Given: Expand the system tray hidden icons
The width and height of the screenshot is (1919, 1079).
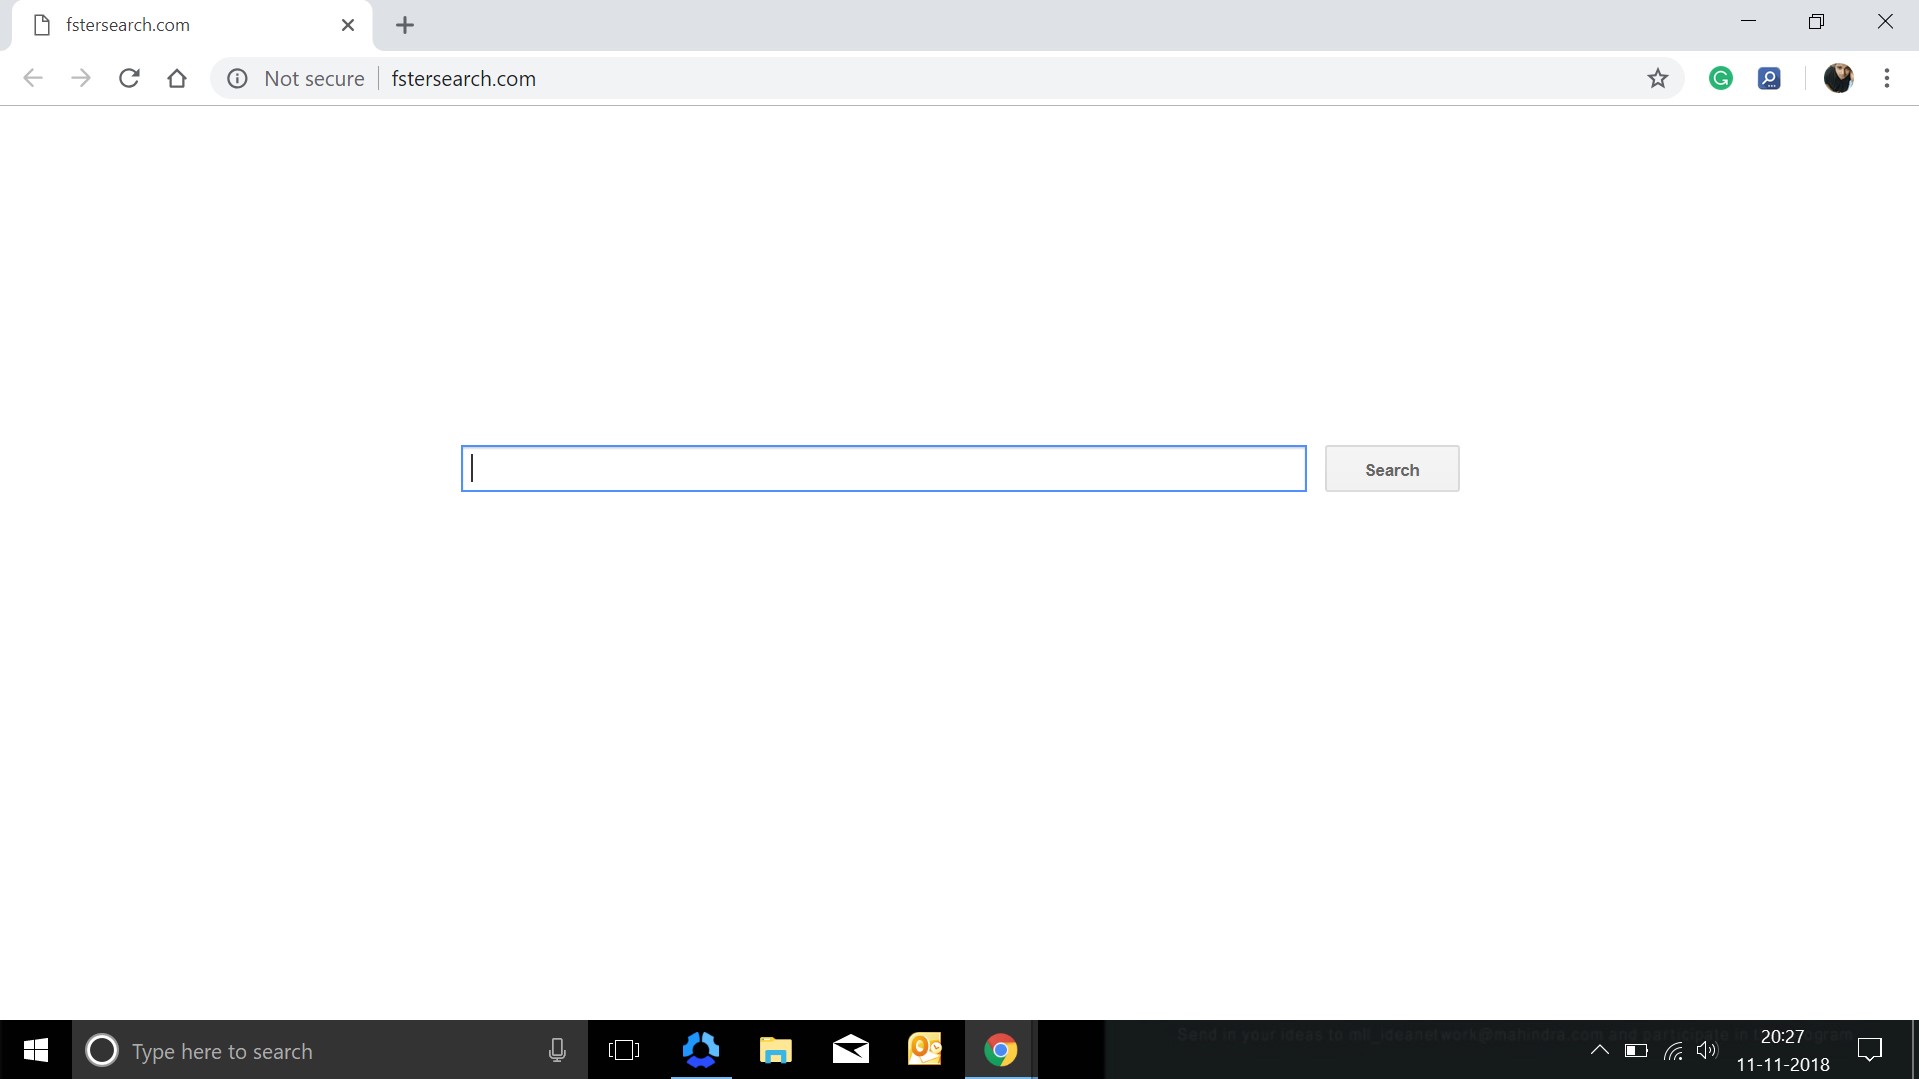Looking at the screenshot, I should coord(1600,1050).
